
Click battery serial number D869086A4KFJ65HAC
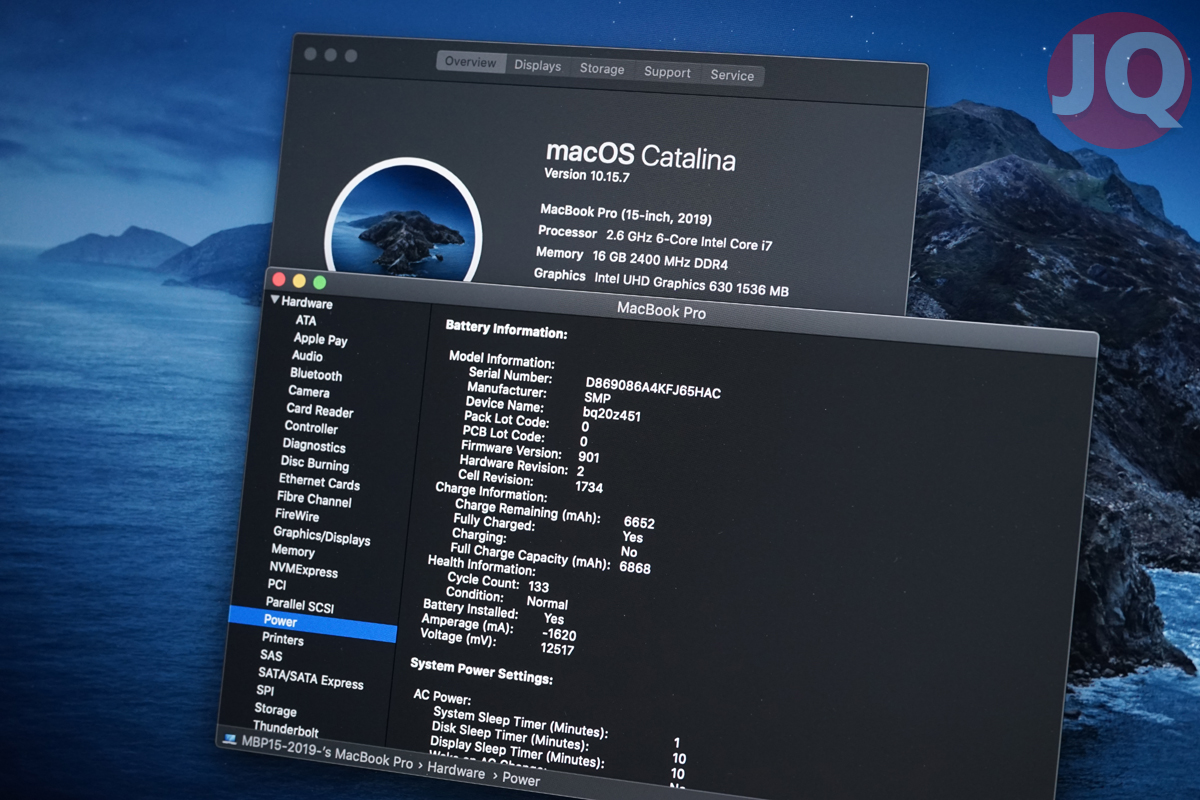653,388
